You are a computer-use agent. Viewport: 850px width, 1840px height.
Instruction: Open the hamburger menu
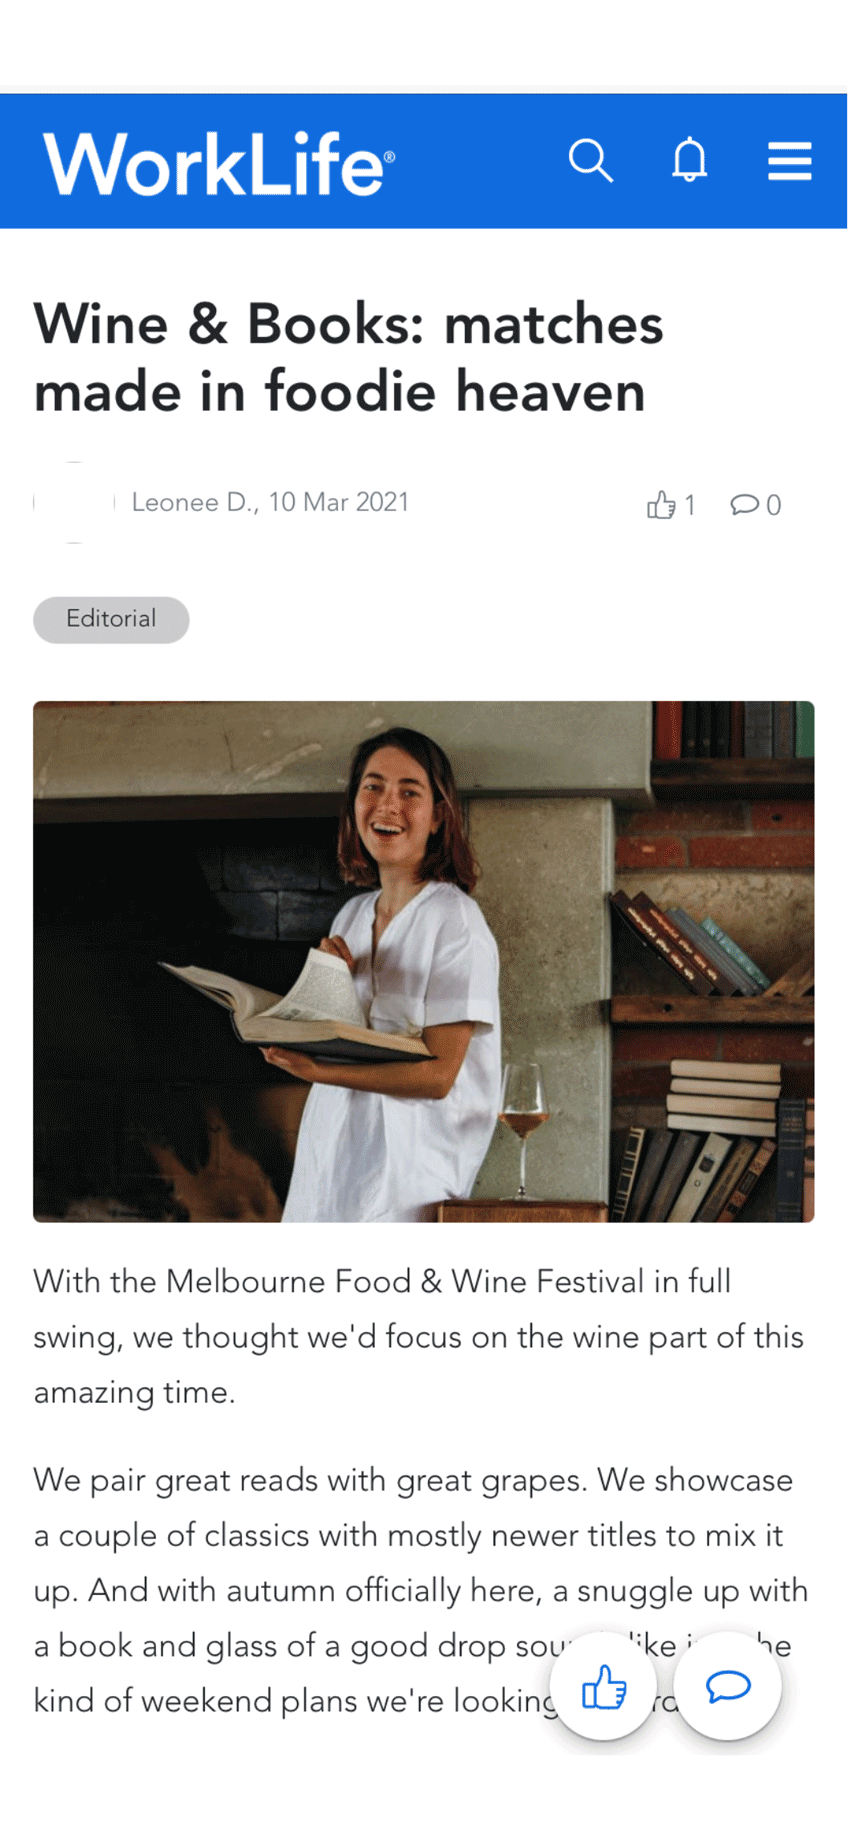pyautogui.click(x=789, y=161)
